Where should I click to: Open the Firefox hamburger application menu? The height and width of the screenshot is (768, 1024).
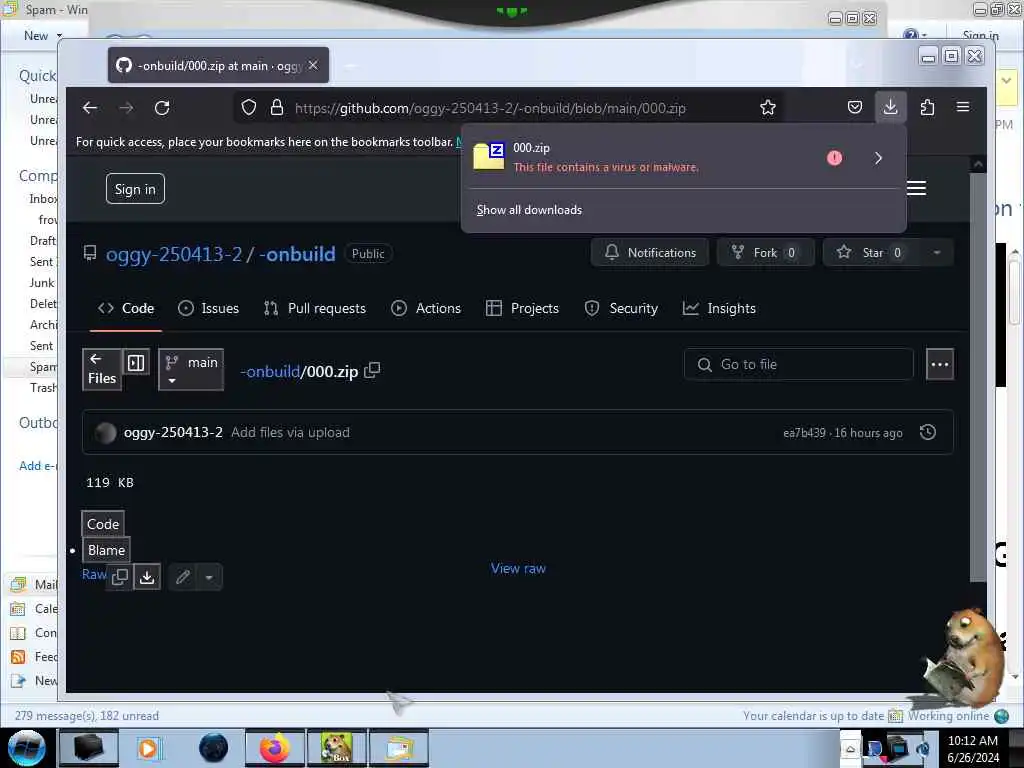(x=963, y=107)
